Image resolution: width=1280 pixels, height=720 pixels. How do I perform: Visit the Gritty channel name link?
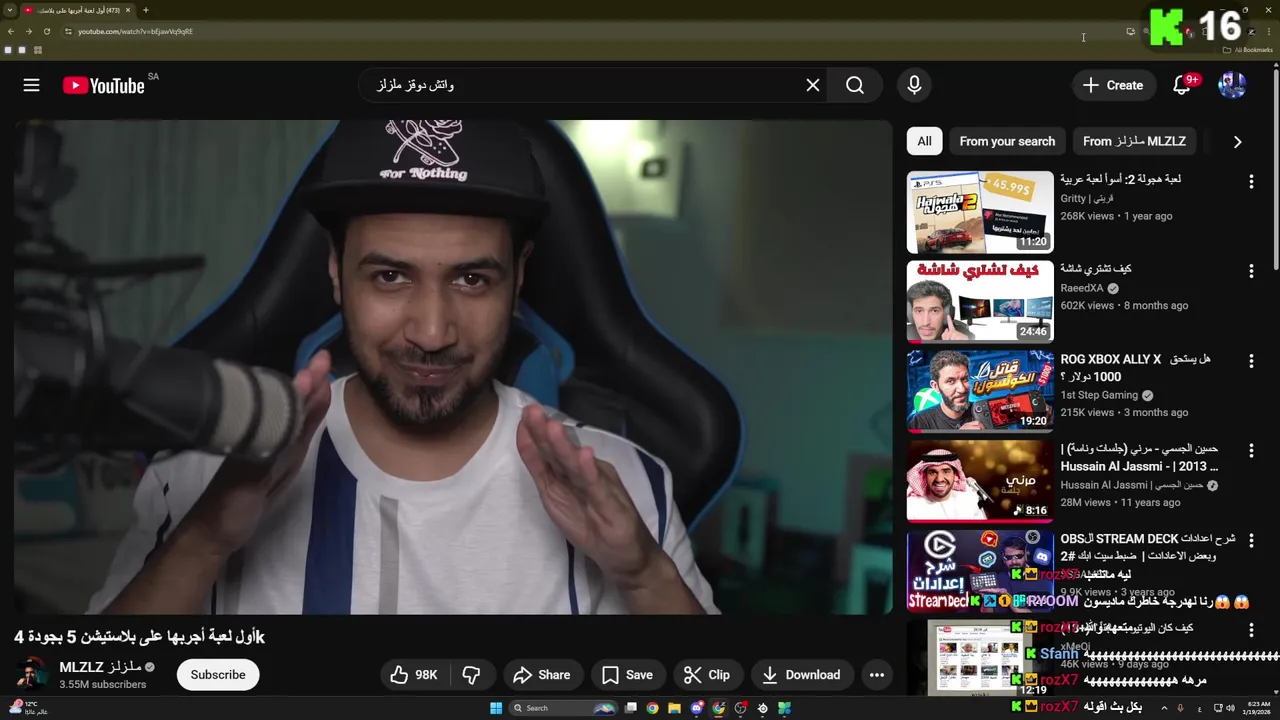1086,199
